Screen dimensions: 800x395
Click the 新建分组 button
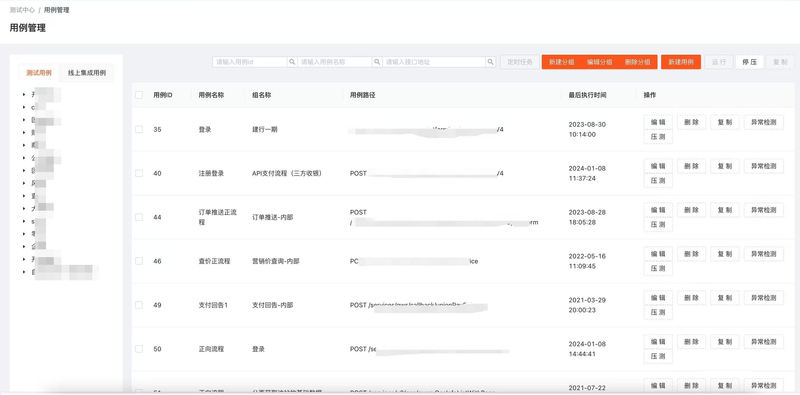coord(561,62)
